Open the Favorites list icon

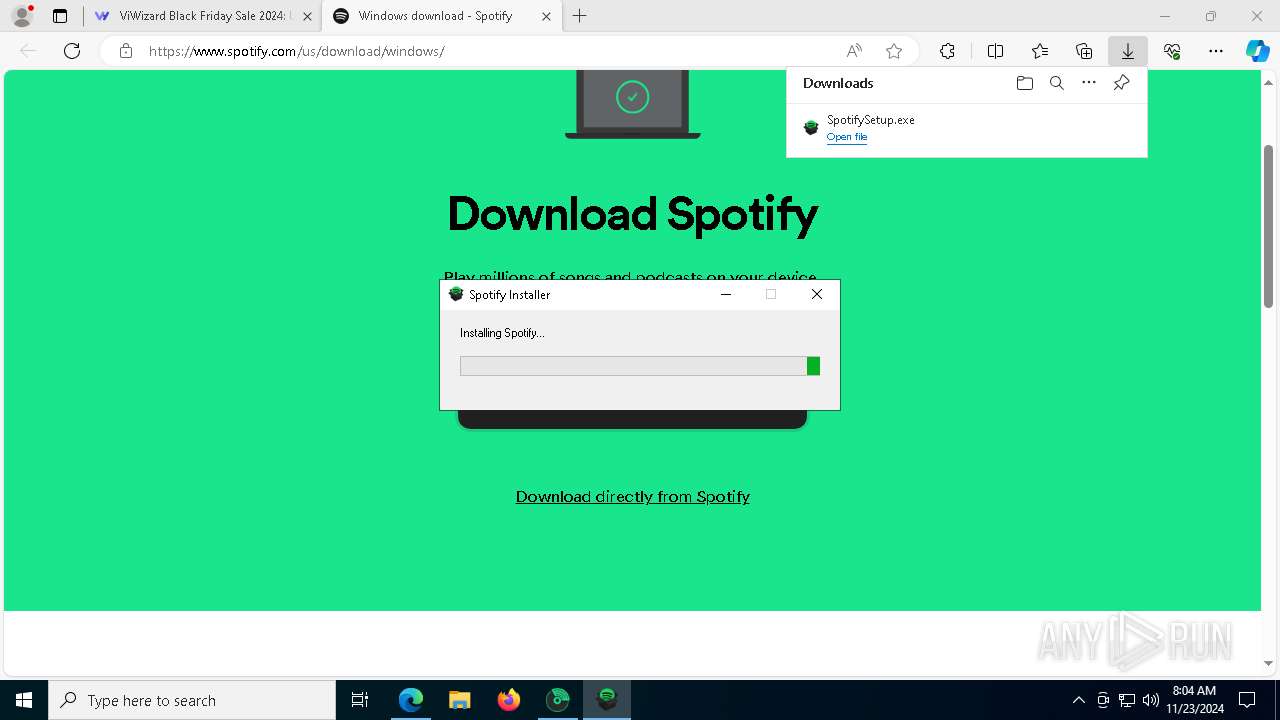[1040, 51]
